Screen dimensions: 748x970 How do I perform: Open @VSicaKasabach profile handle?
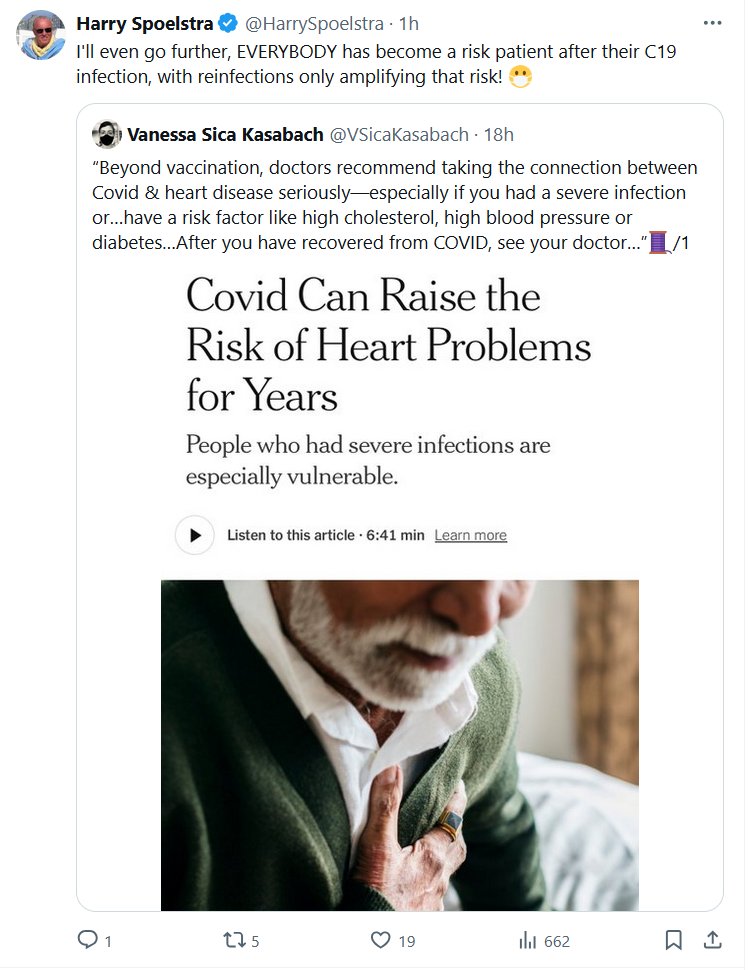click(x=399, y=134)
